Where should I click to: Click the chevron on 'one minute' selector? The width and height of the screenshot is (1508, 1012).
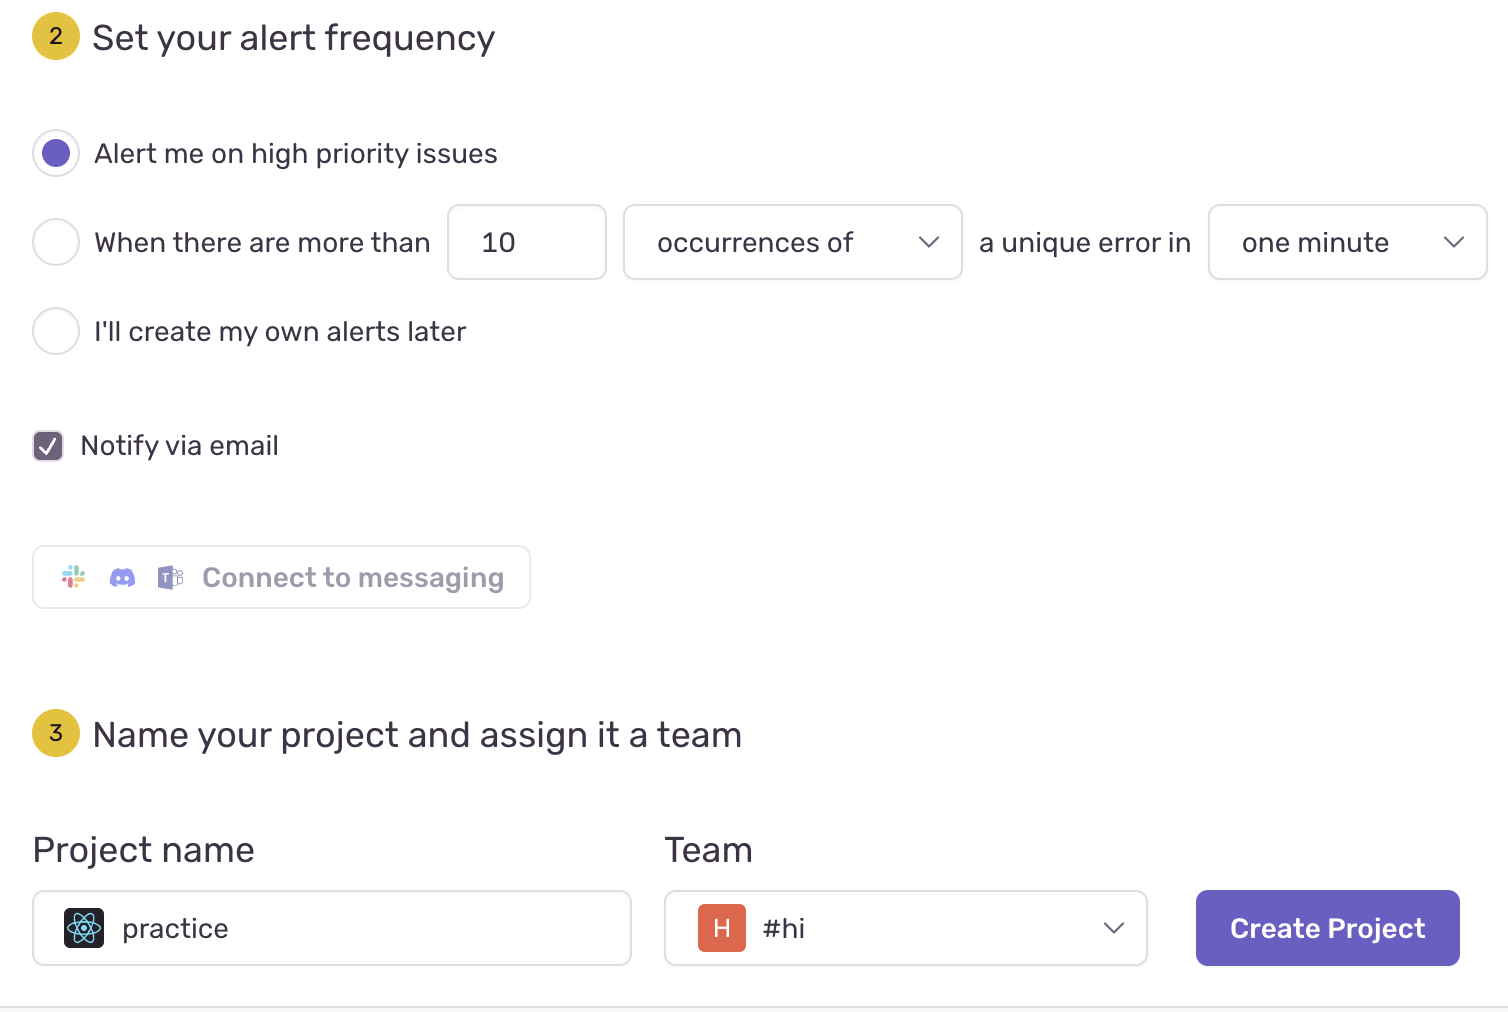pos(1454,242)
